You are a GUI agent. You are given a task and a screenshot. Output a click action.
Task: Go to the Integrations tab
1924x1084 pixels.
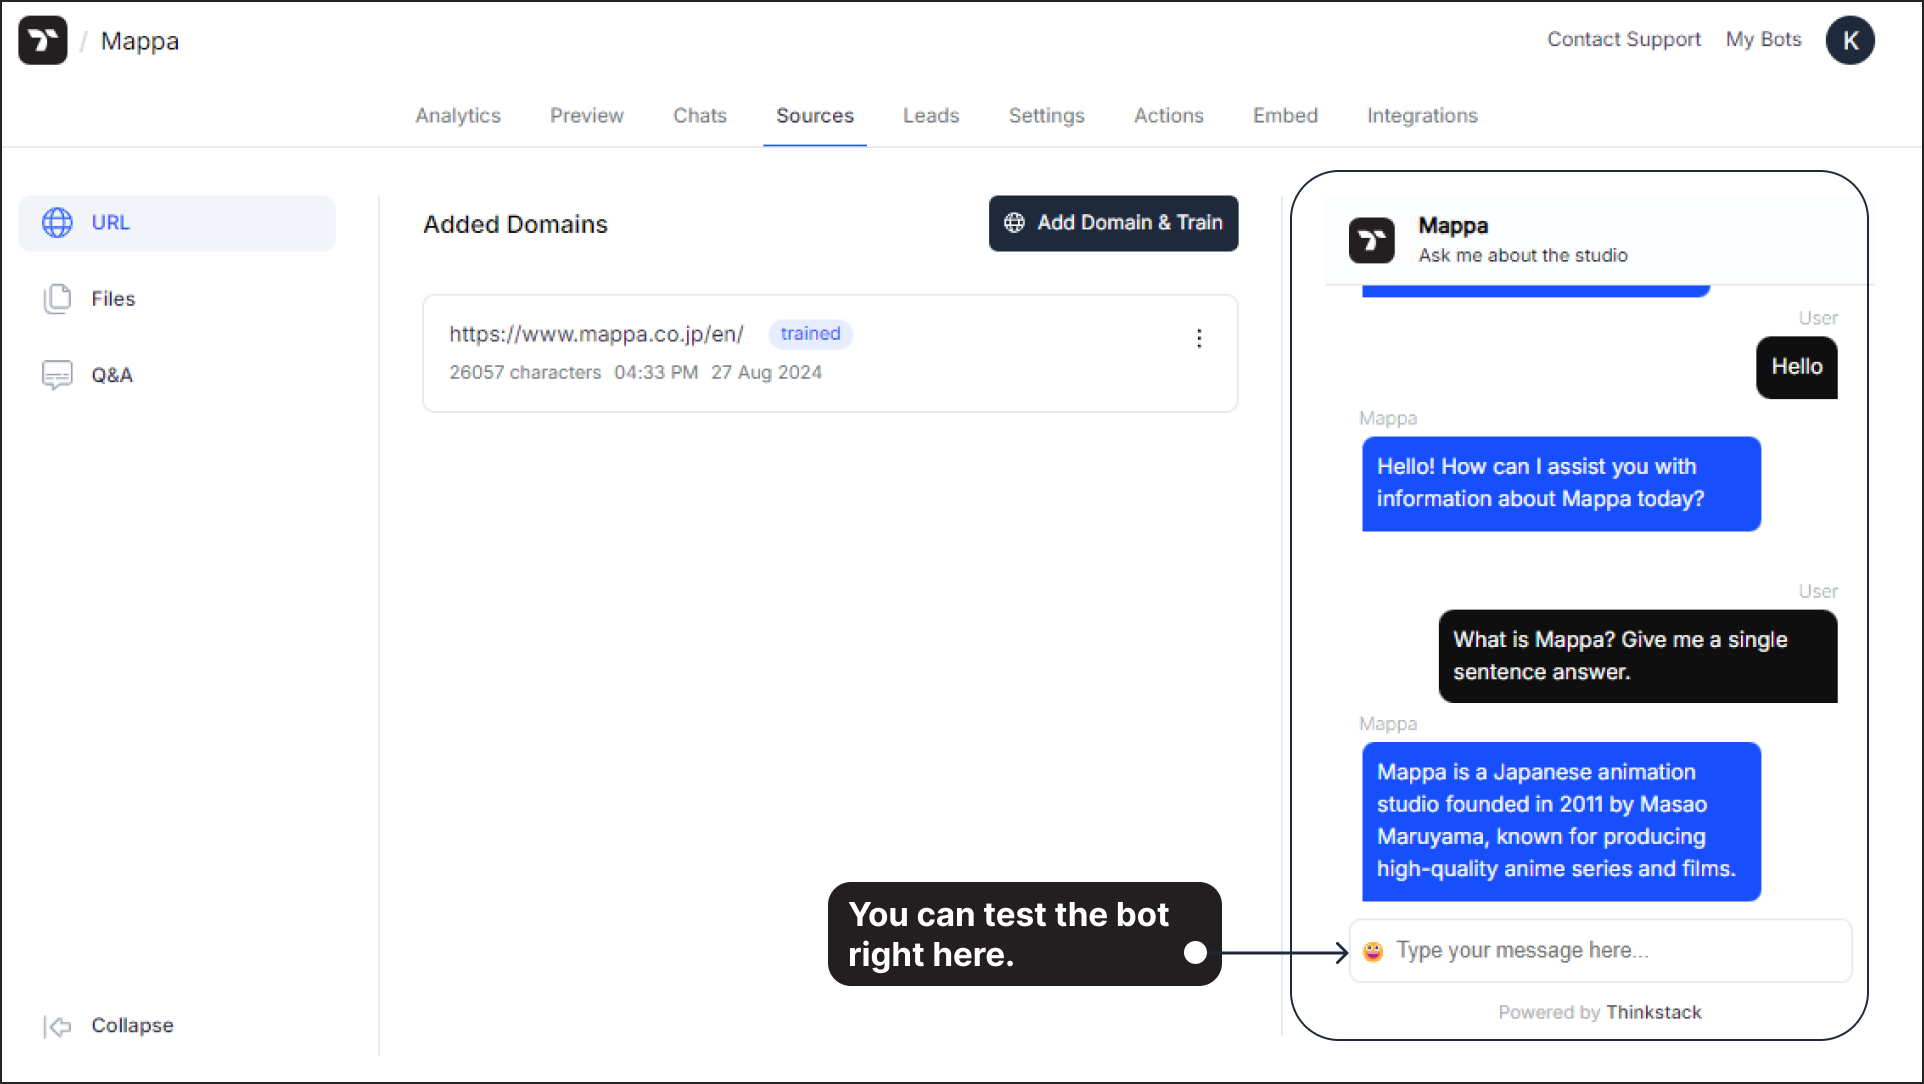tap(1422, 116)
